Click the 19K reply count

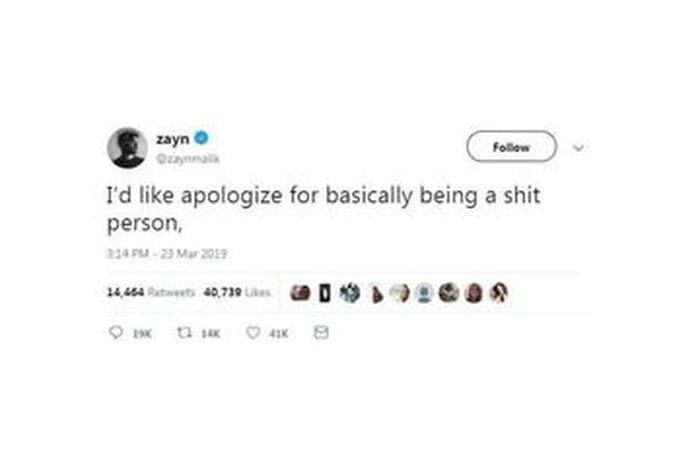[x=143, y=334]
